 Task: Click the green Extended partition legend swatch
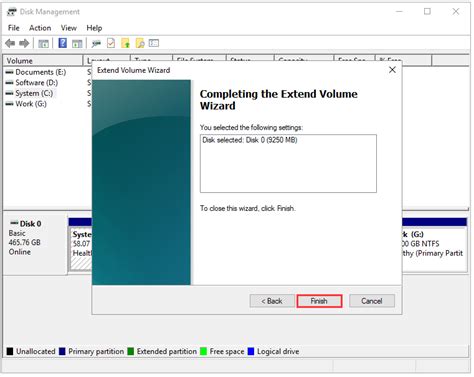click(131, 351)
